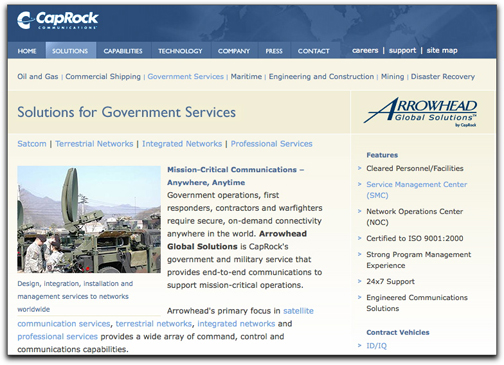
Task: Click the Satcom section link
Action: (x=32, y=144)
